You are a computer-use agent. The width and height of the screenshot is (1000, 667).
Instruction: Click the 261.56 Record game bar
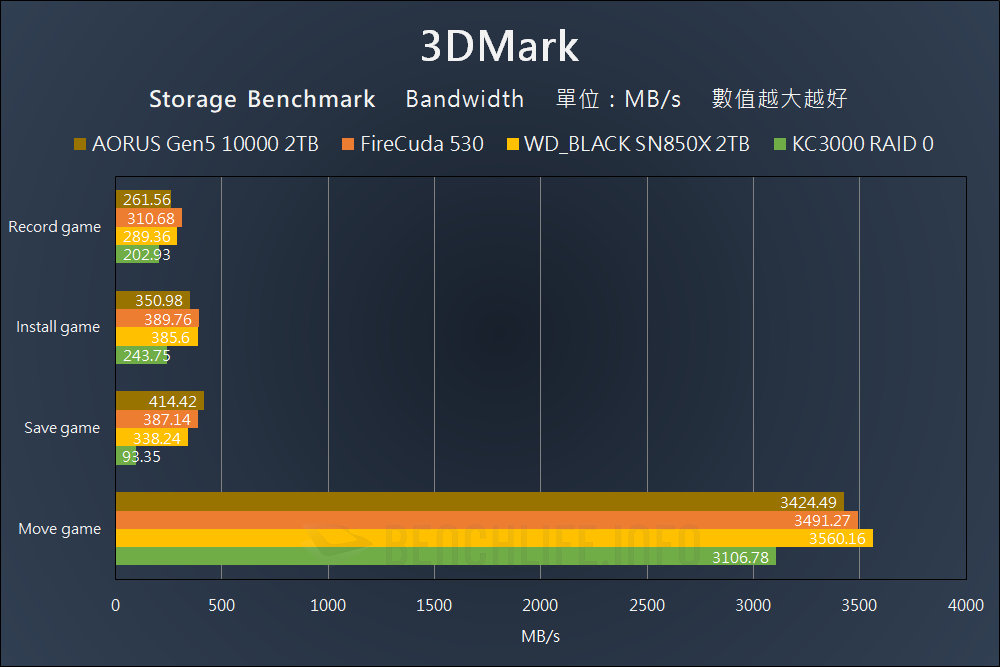(143, 200)
